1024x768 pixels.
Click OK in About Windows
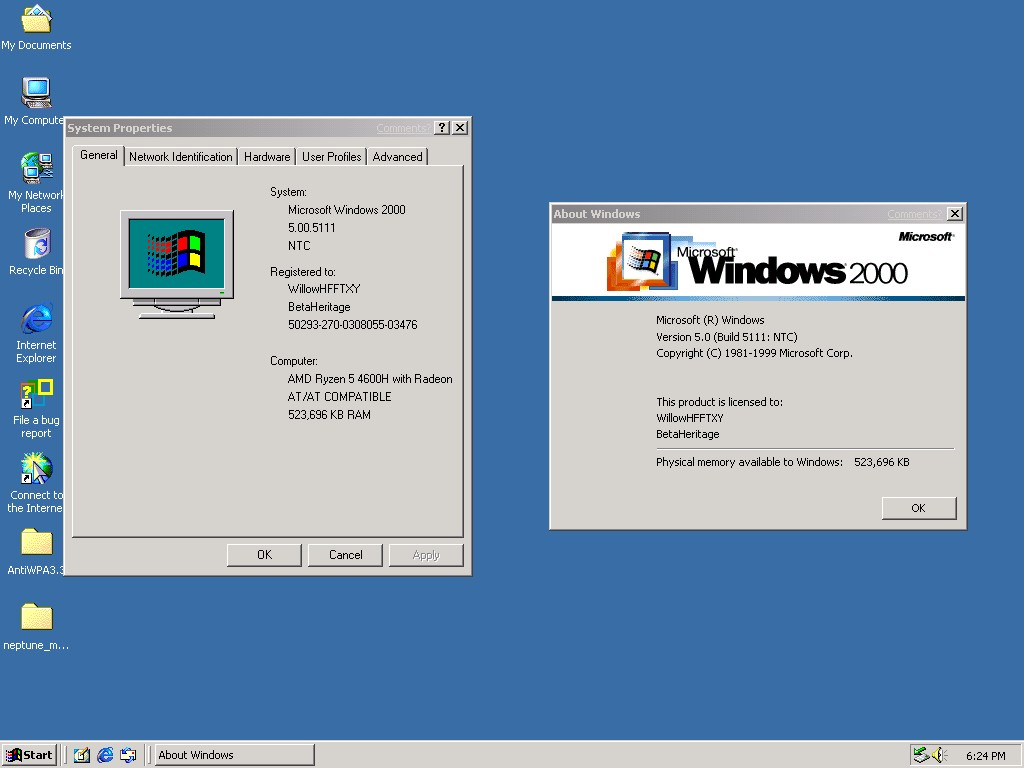click(x=919, y=508)
